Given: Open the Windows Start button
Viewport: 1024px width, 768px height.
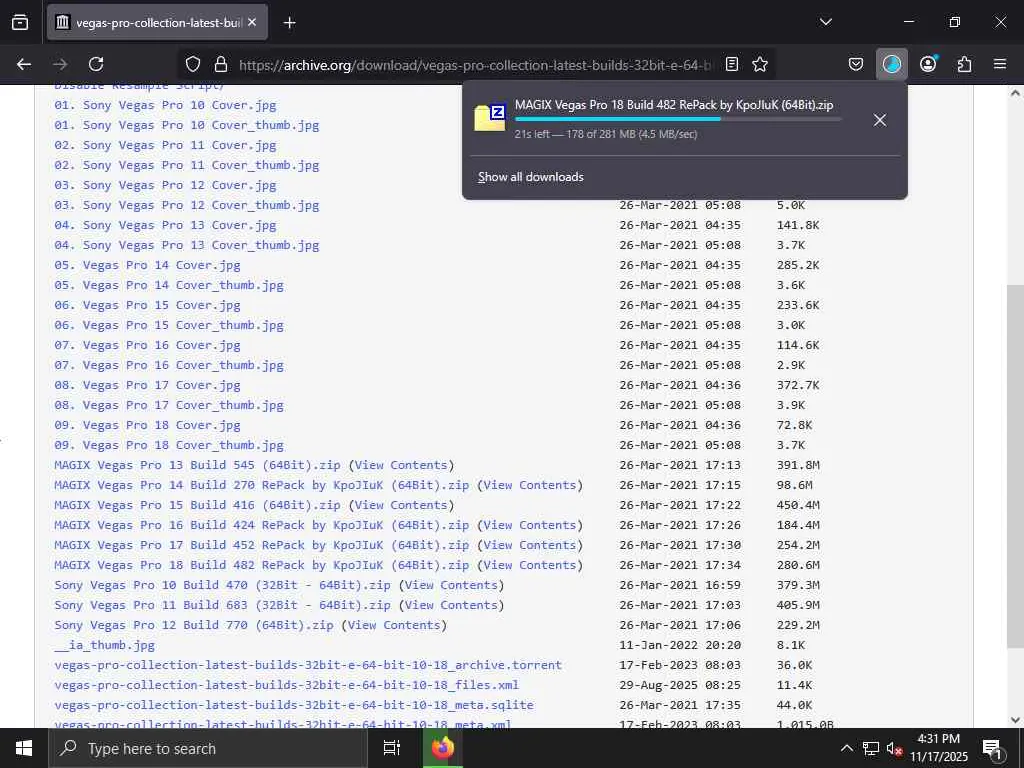Looking at the screenshot, I should click(24, 748).
